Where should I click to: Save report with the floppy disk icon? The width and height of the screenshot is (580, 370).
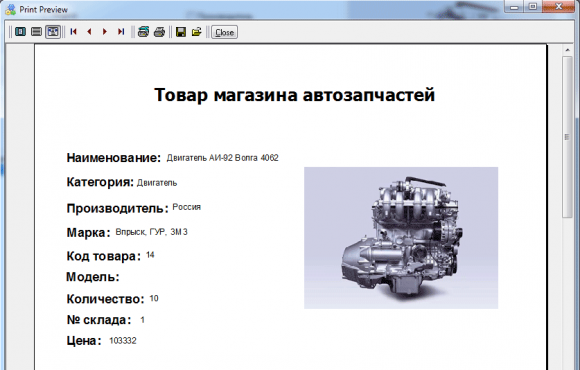181,32
